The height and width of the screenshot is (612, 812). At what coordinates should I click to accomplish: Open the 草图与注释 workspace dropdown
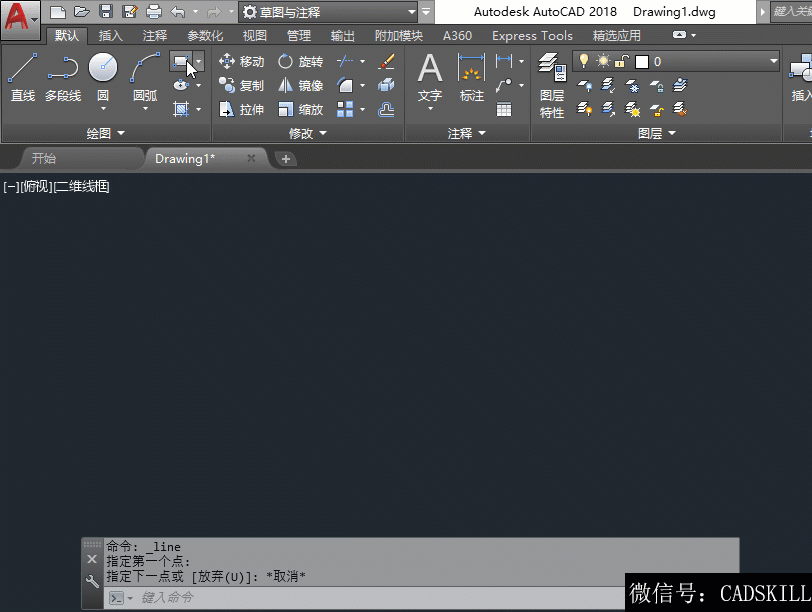point(328,12)
